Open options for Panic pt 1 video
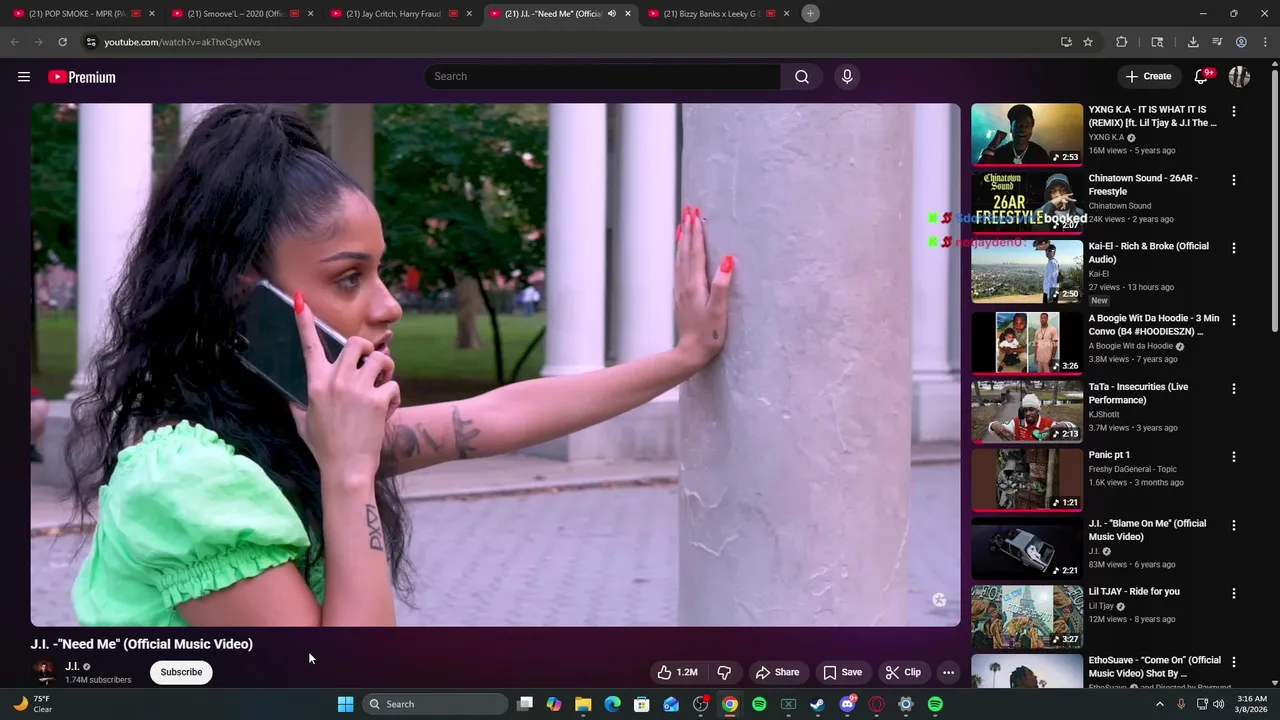This screenshot has height=720, width=1280. point(1233,457)
